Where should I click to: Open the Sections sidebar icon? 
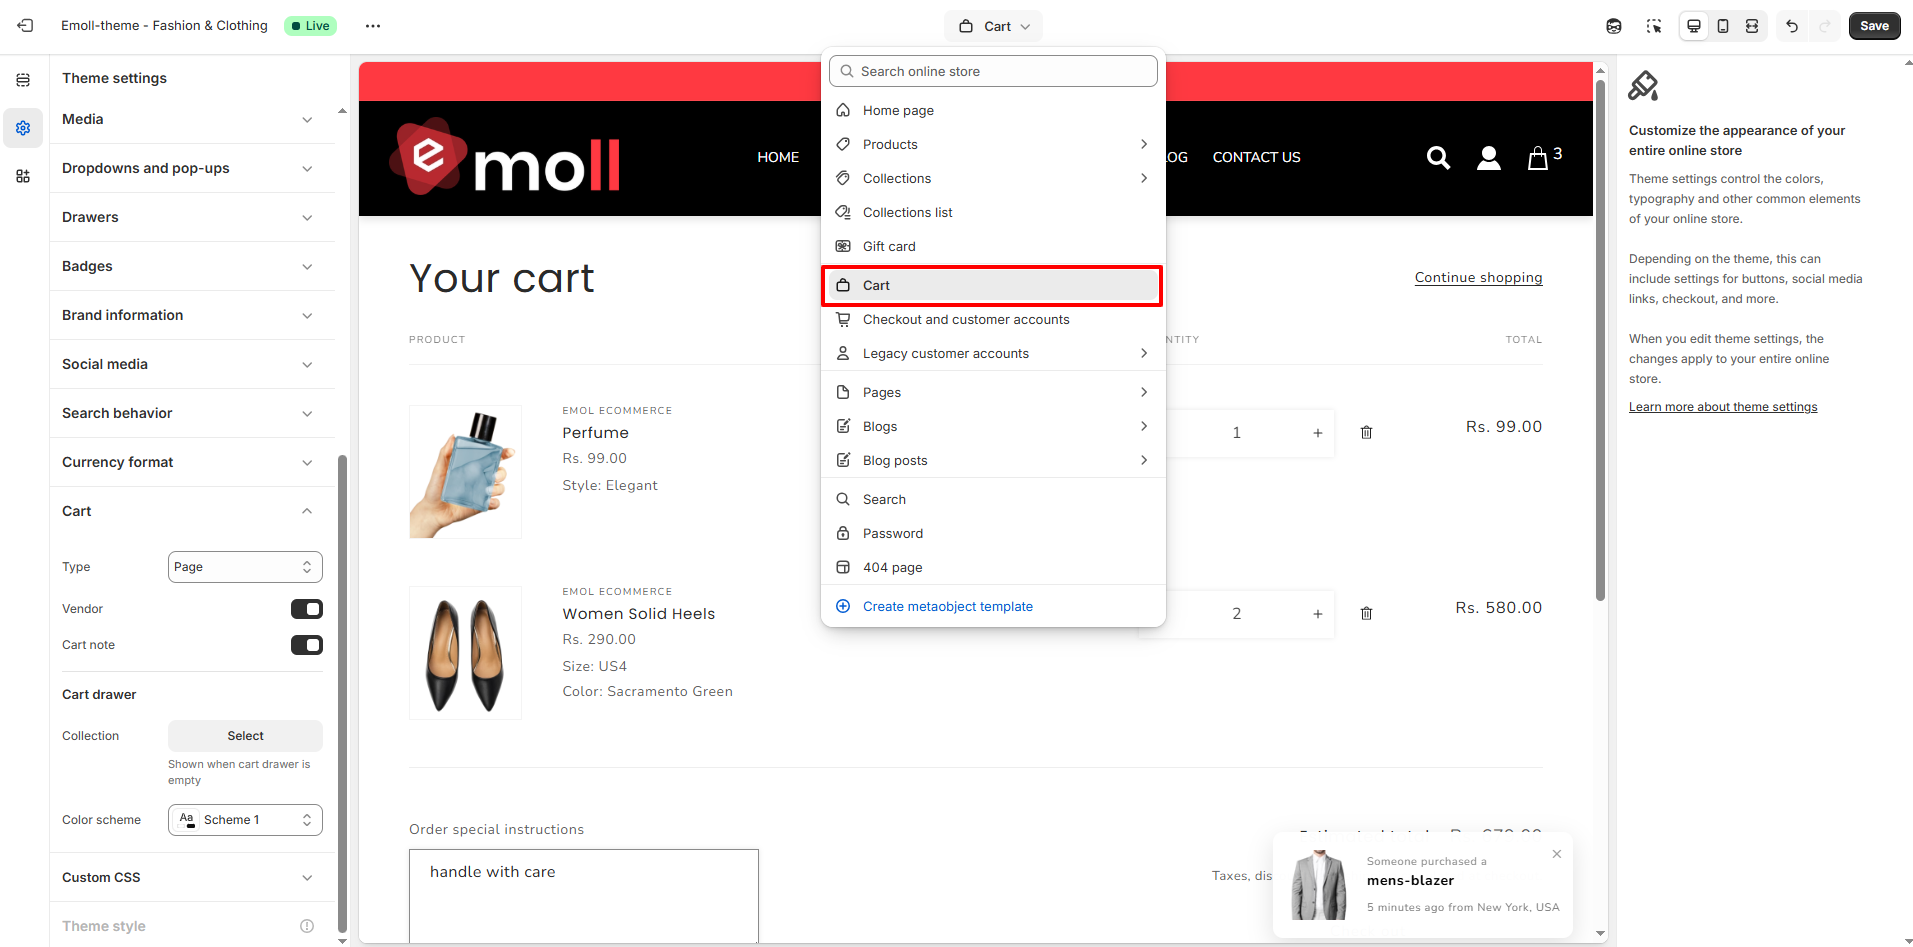pyautogui.click(x=23, y=80)
